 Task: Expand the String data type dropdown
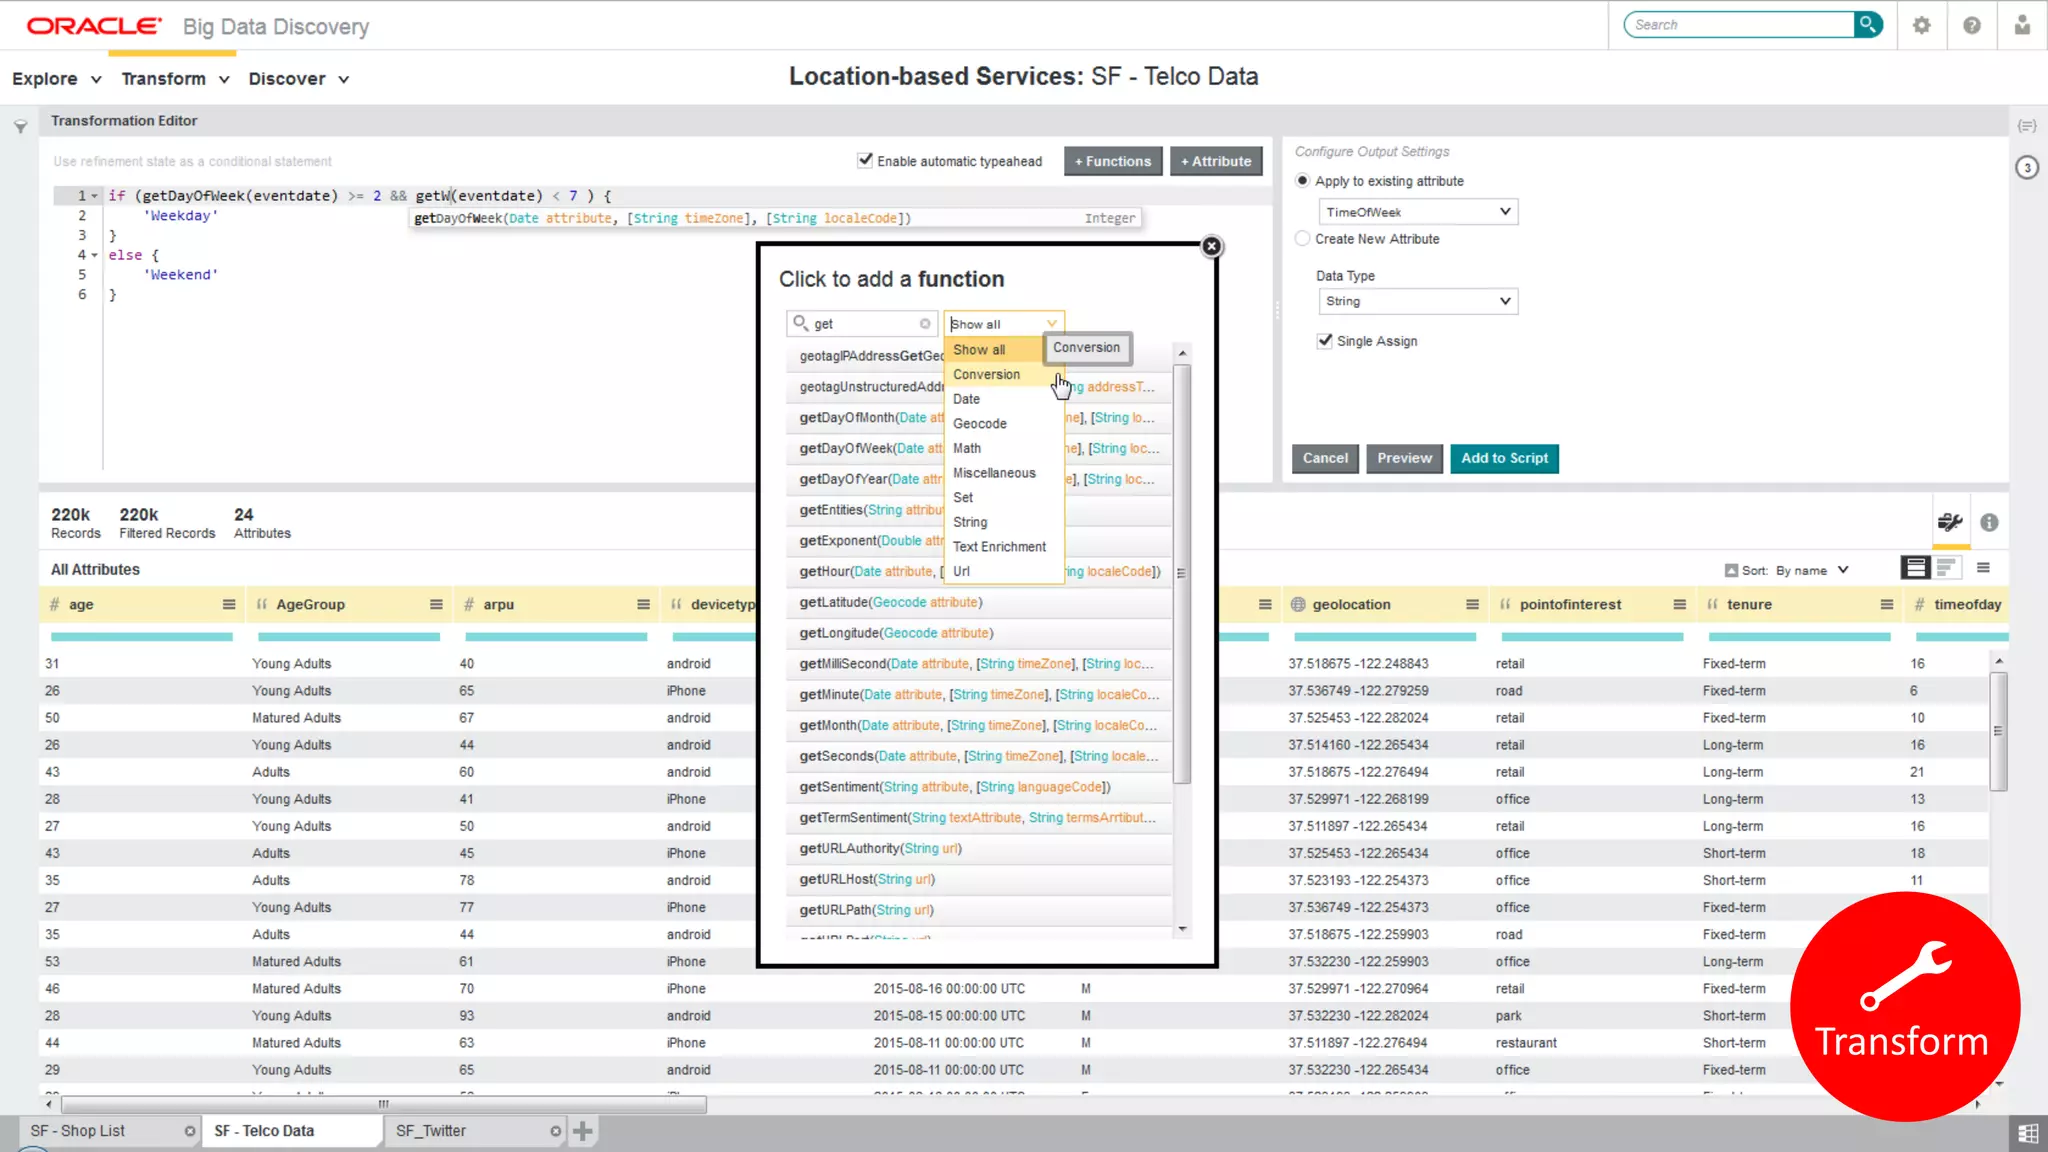(x=1417, y=301)
